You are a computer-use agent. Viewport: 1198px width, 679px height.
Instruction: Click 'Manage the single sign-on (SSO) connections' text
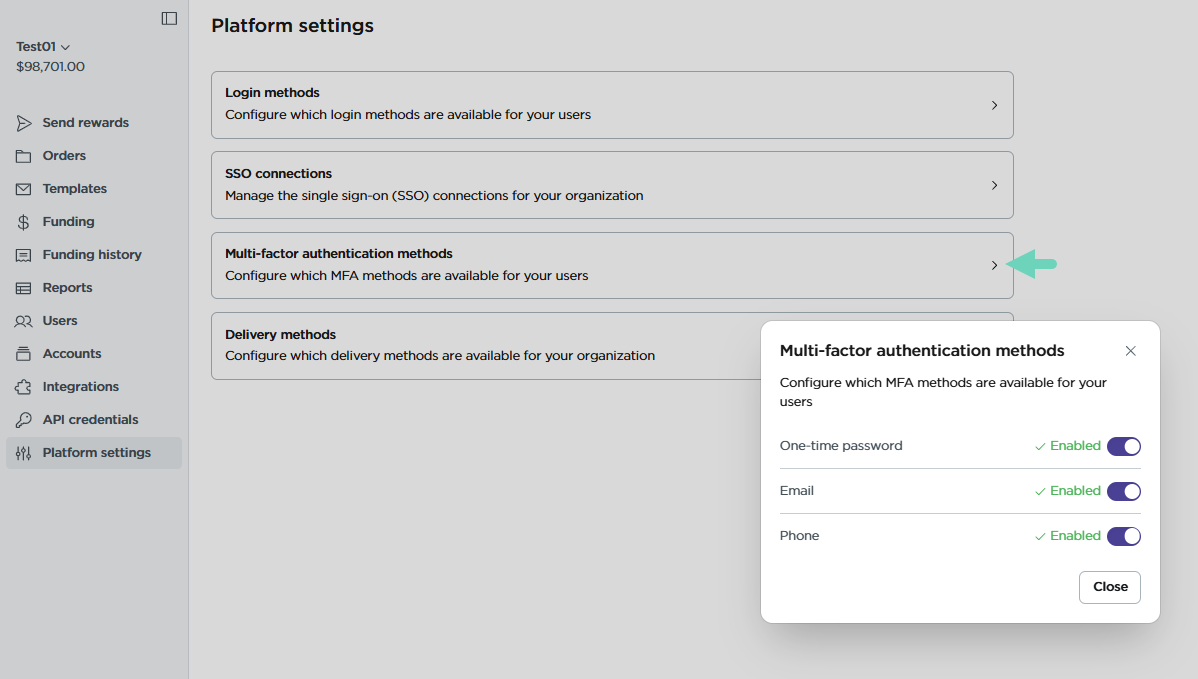[434, 196]
